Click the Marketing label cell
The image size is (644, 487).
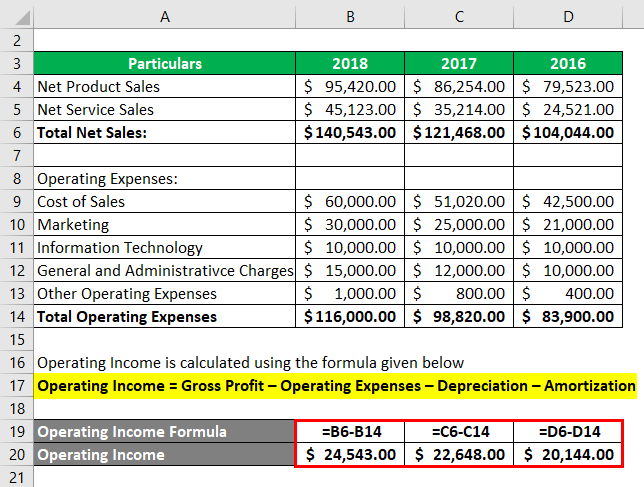click(165, 224)
